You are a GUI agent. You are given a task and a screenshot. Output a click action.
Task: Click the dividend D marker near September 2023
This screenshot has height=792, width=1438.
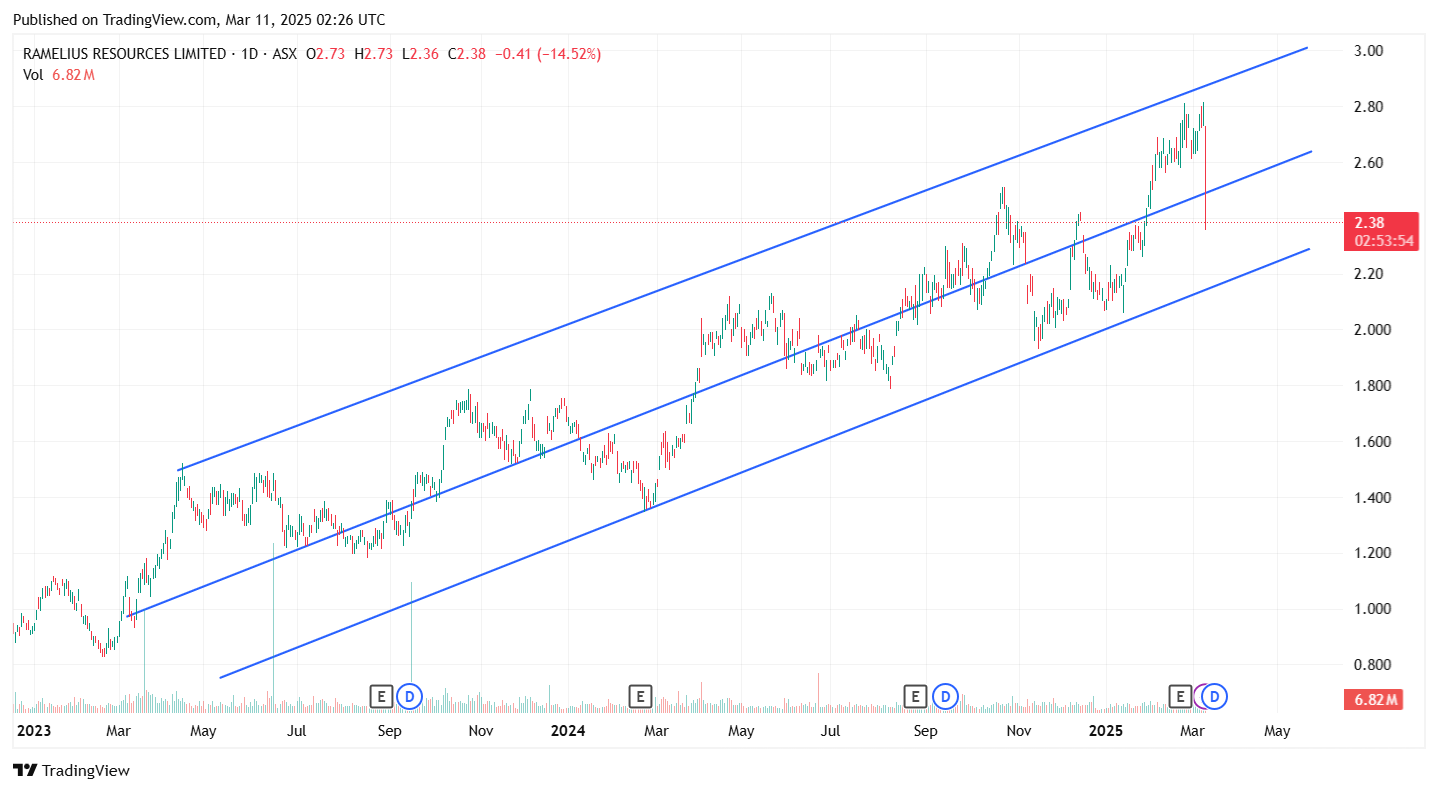[x=408, y=695]
